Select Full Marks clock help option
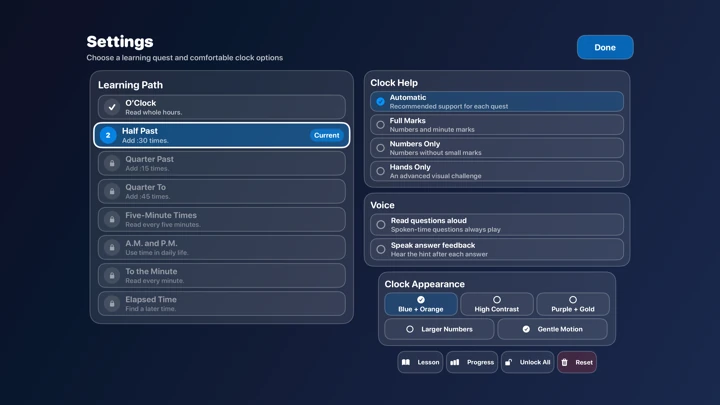Viewport: 720px width, 405px height. [x=497, y=124]
